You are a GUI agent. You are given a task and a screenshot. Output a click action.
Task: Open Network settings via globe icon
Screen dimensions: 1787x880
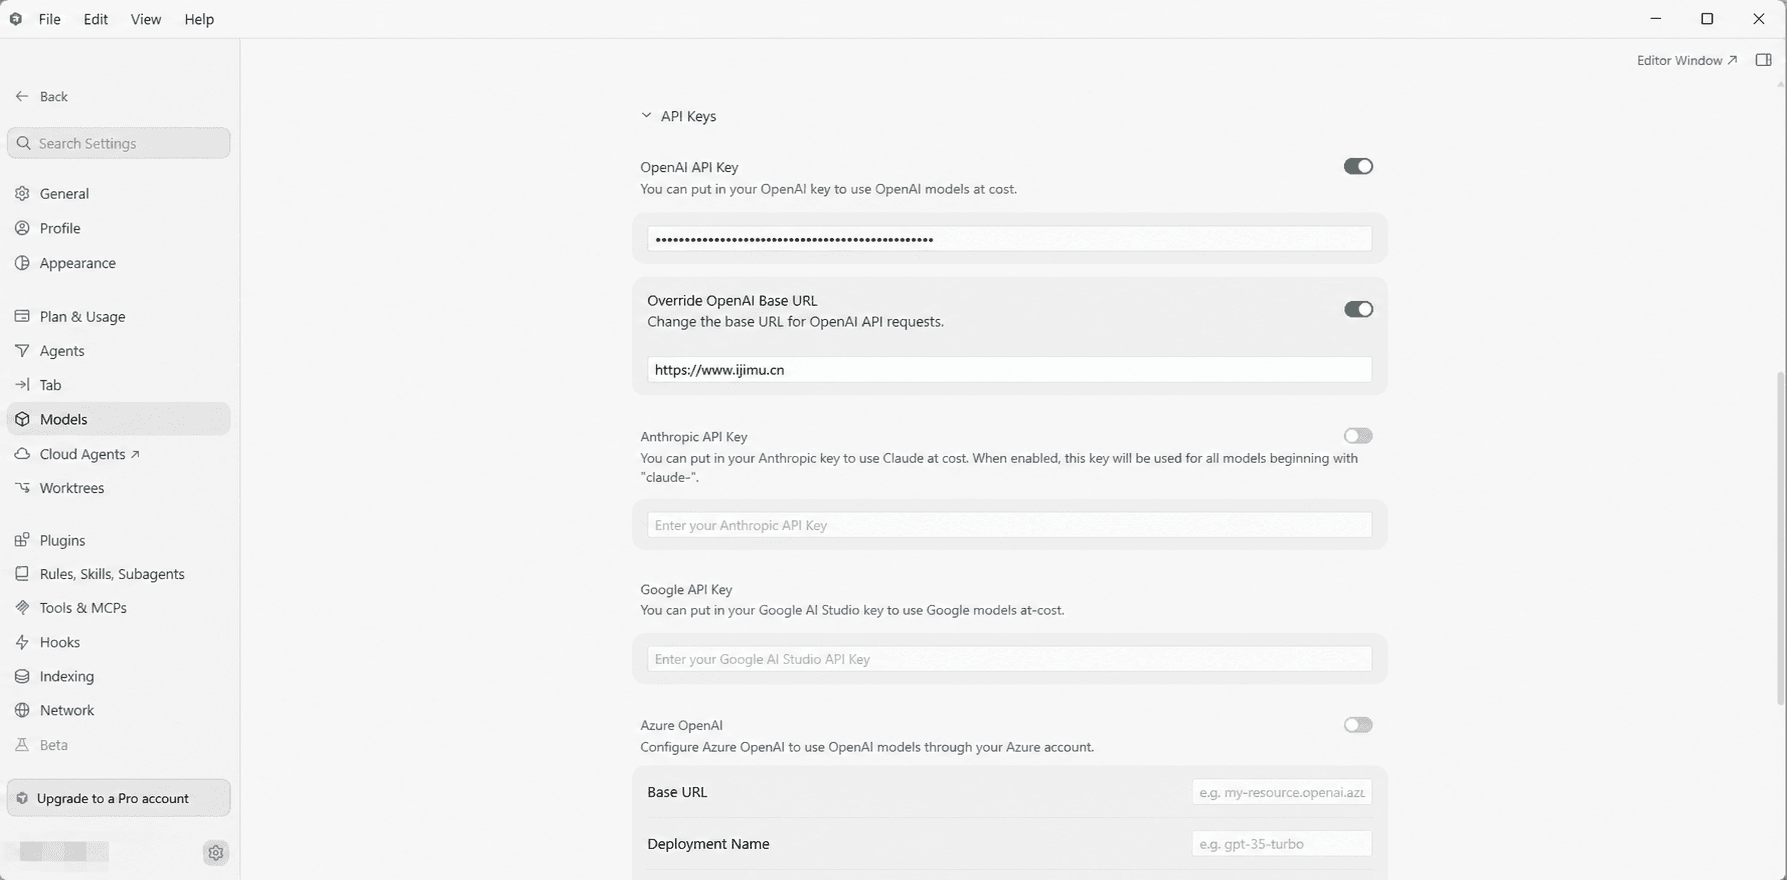coord(22,710)
